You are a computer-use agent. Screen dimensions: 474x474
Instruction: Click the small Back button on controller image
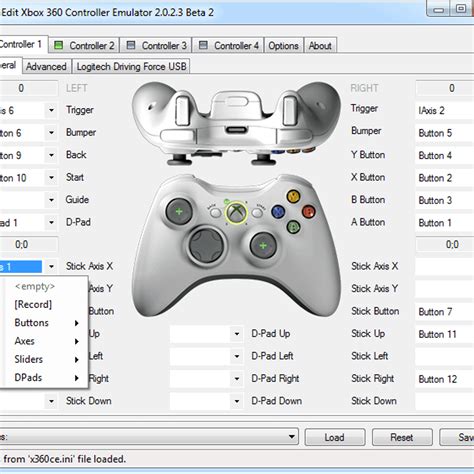tap(215, 212)
